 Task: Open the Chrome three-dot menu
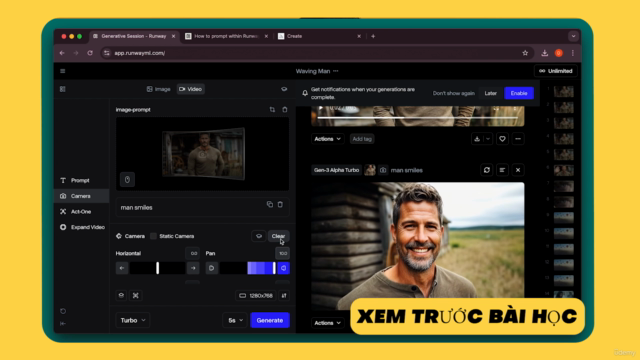573,53
